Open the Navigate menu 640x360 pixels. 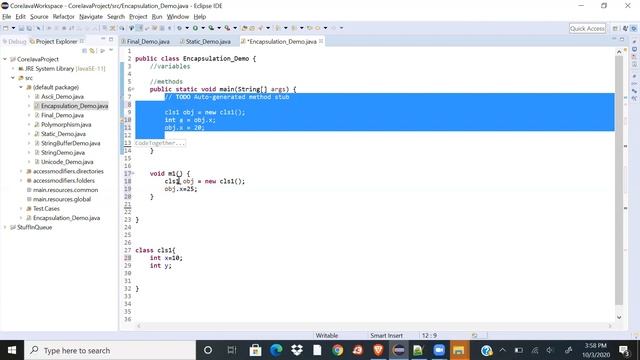[x=91, y=17]
